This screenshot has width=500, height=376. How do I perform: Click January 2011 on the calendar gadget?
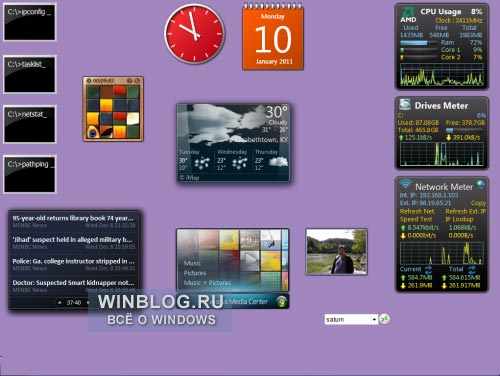[274, 61]
